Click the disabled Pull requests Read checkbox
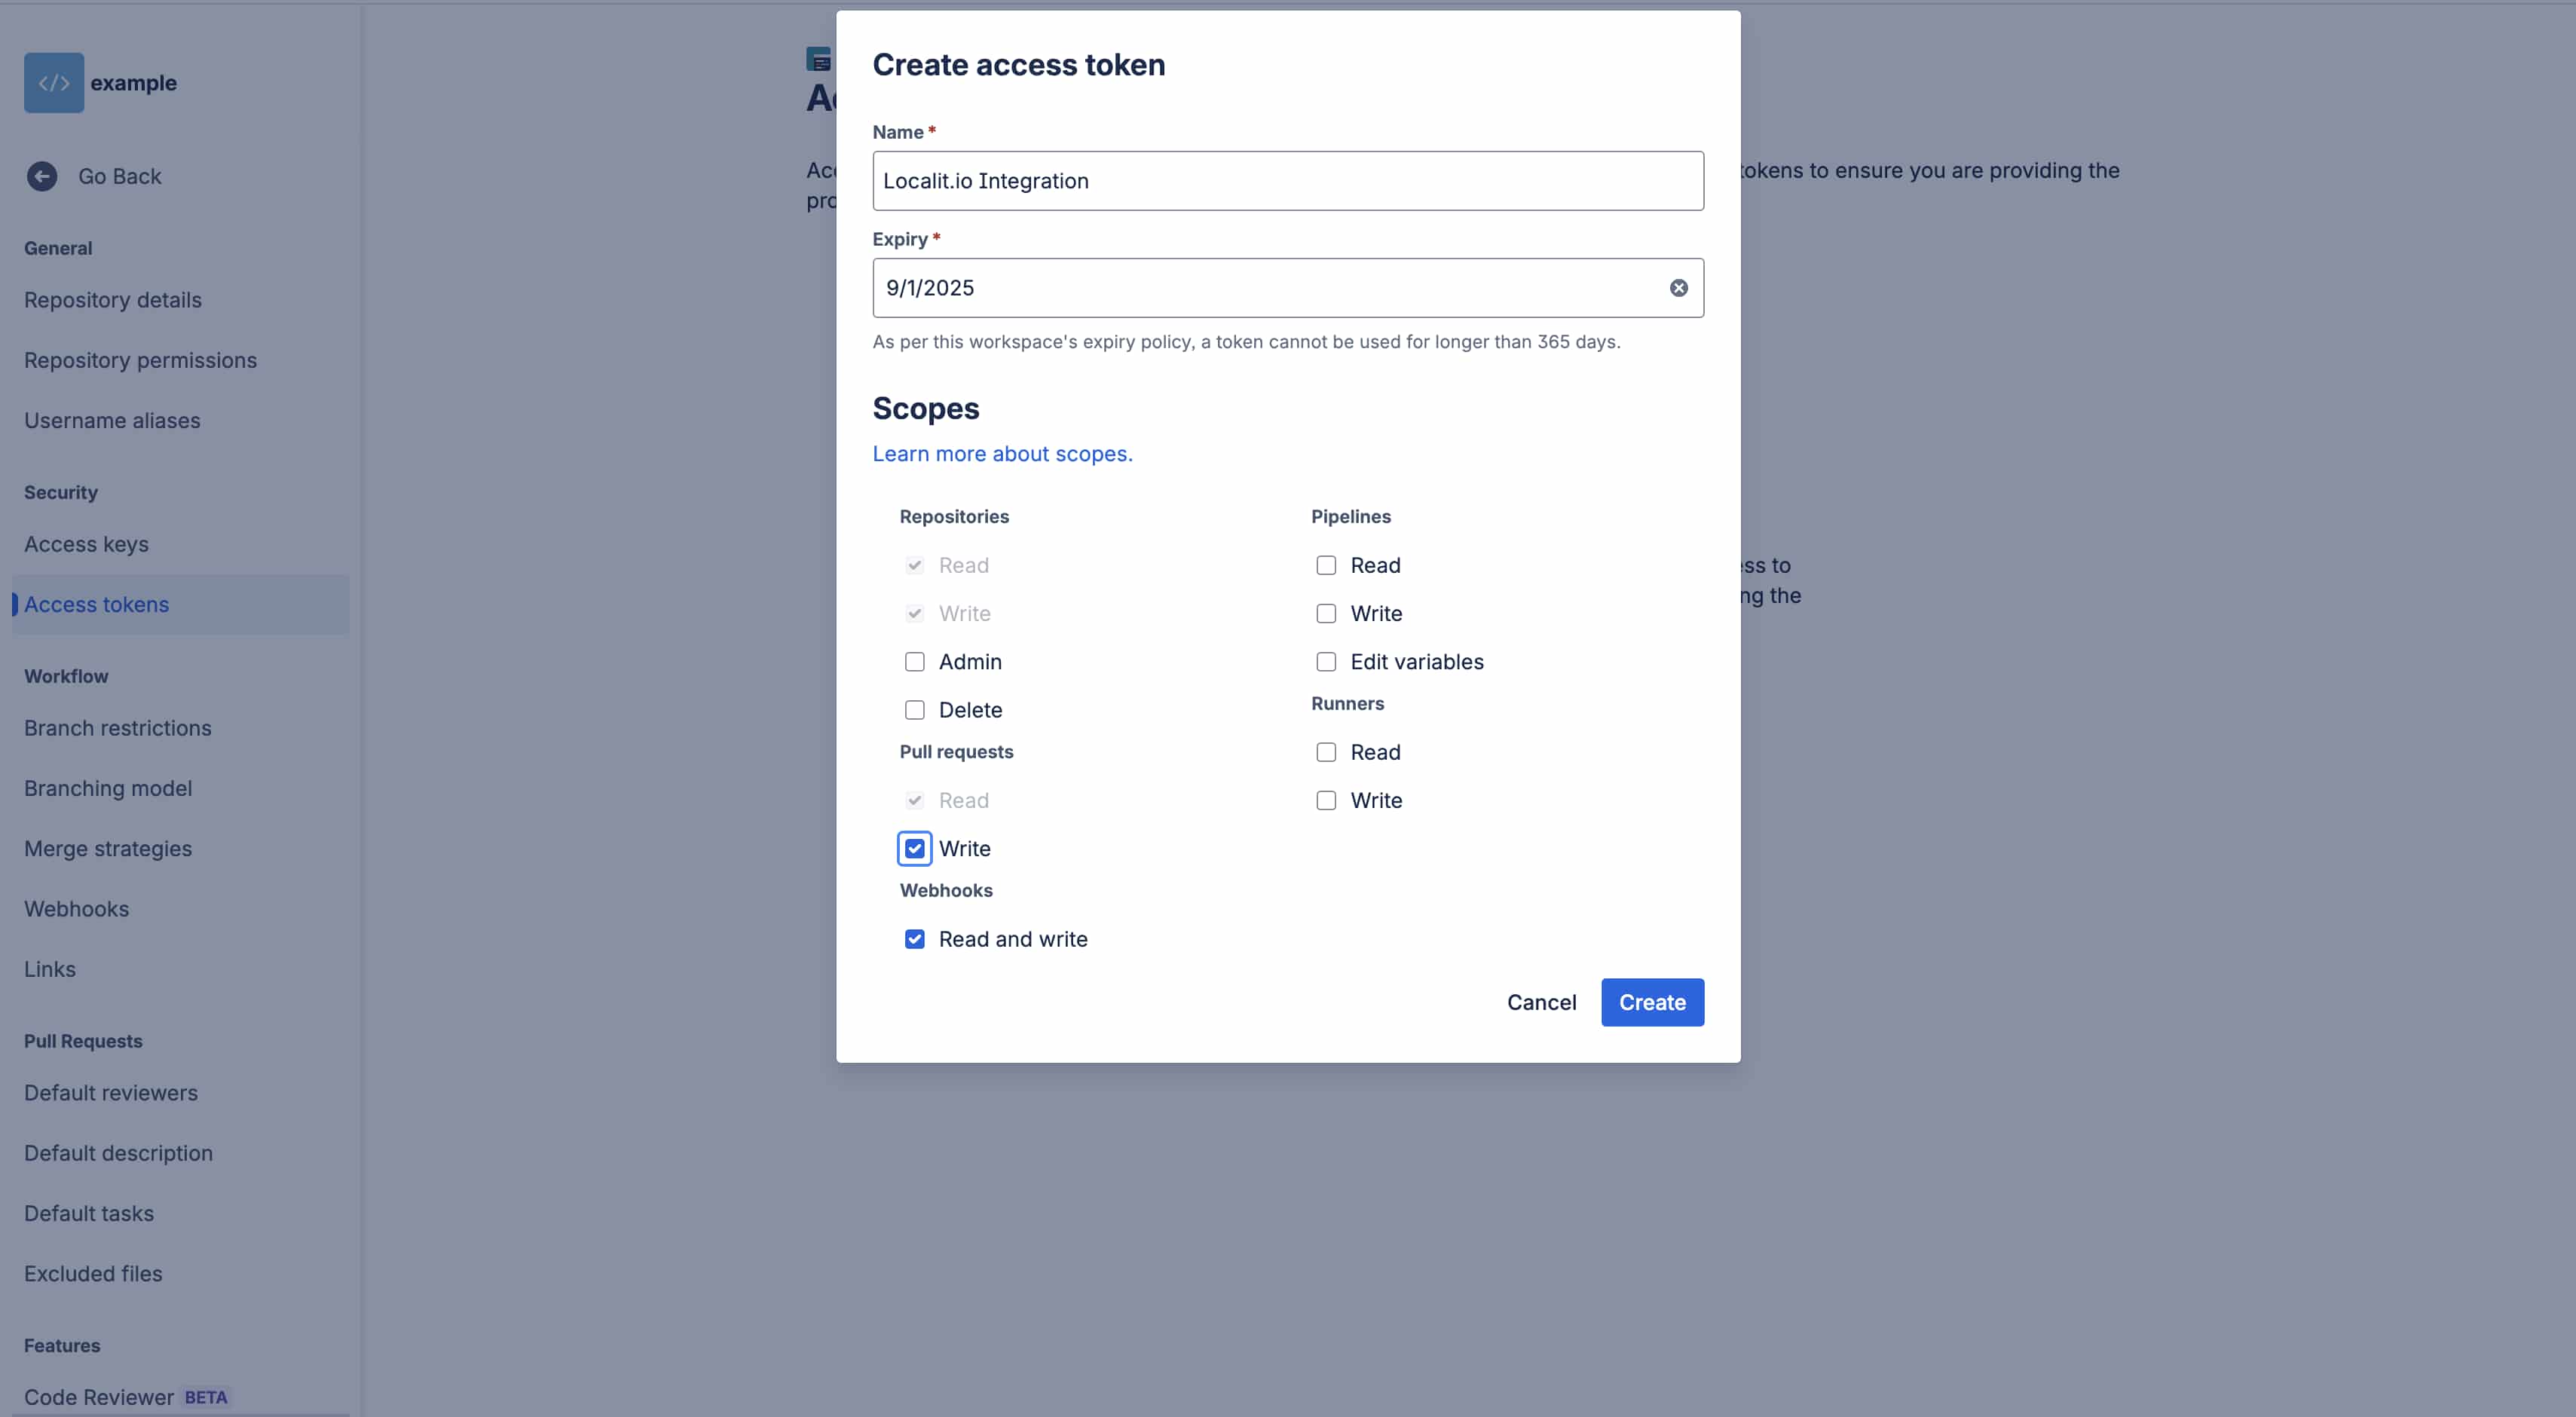Viewport: 2576px width, 1417px height. point(914,801)
